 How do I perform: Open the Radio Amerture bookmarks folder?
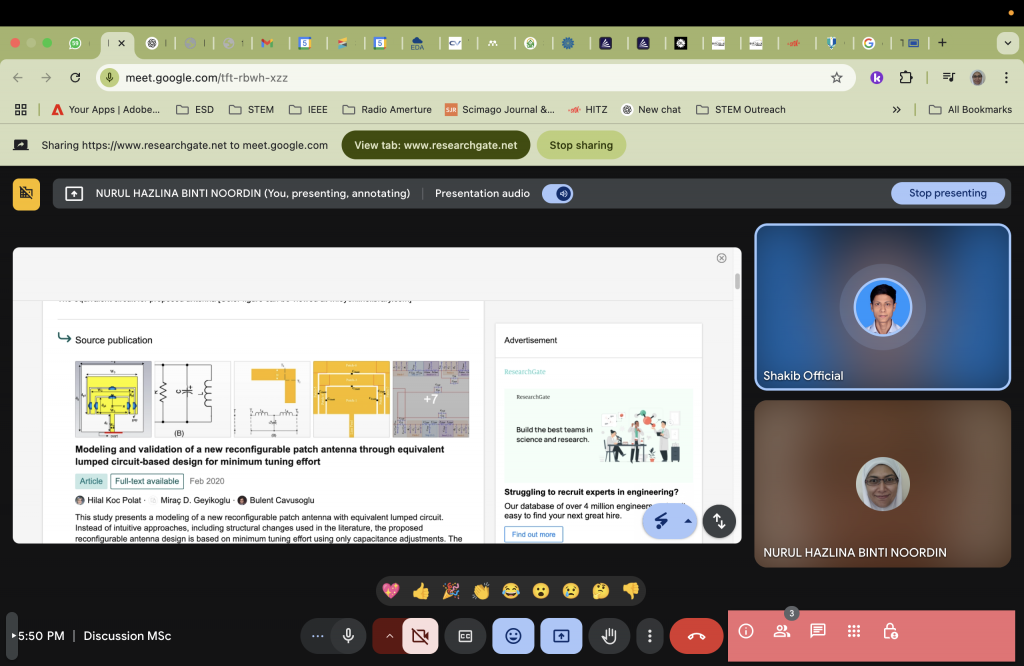pos(387,110)
